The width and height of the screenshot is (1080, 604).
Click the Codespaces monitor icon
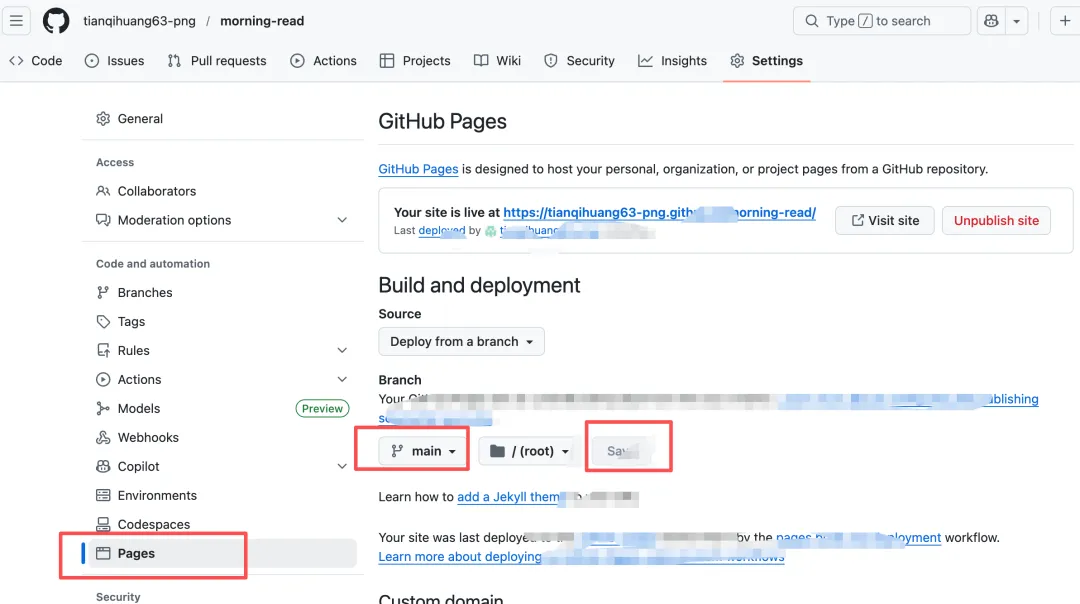click(x=103, y=524)
